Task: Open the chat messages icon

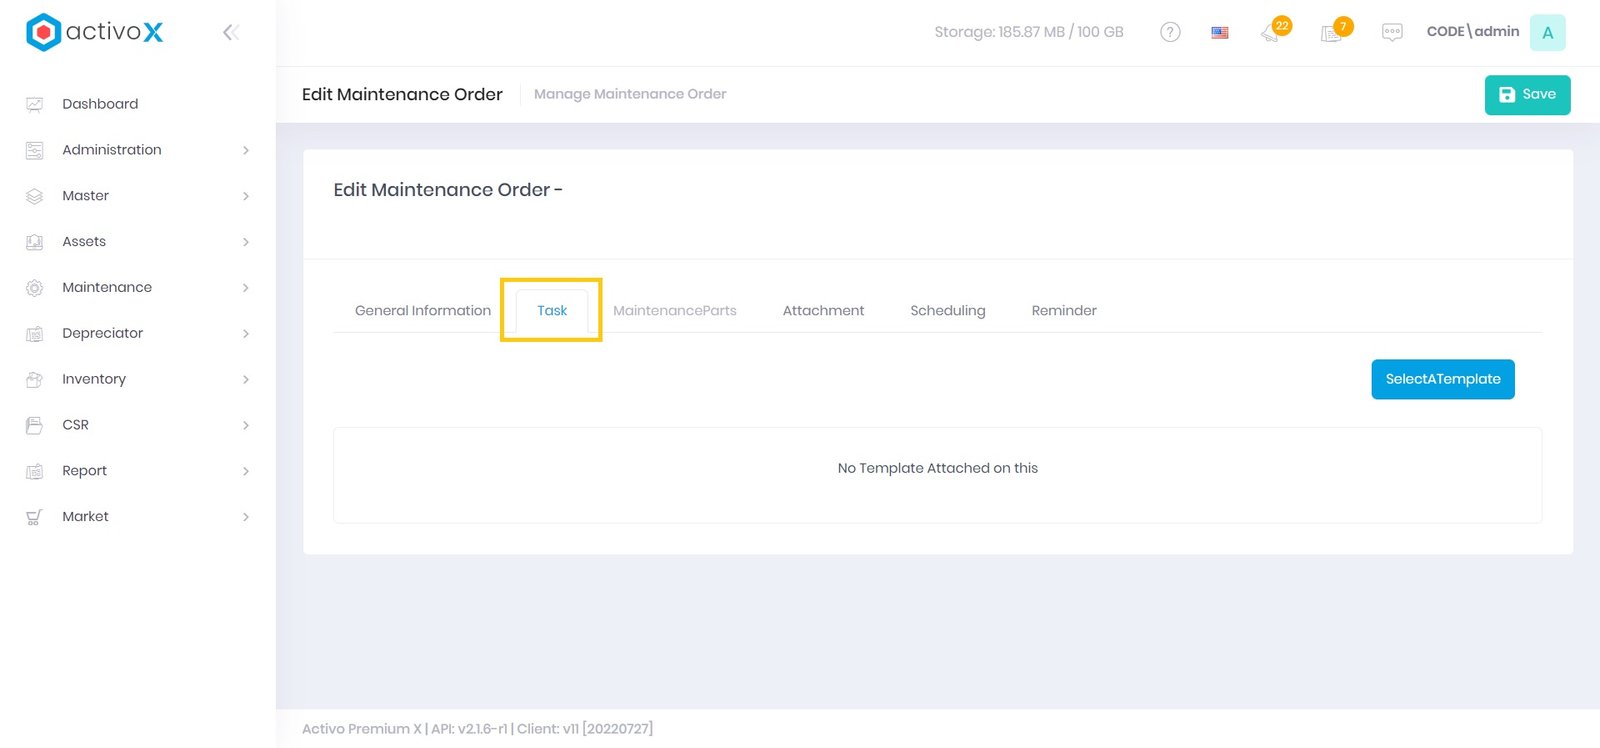Action: [1392, 33]
